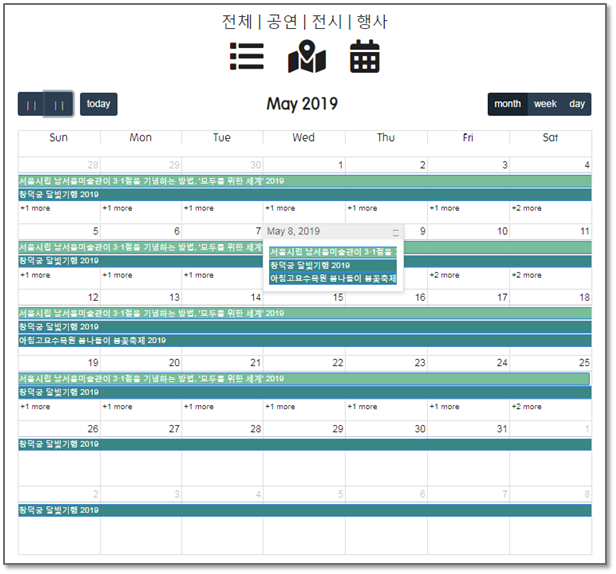Select the month view
The width and height of the screenshot is (616, 574).
click(508, 104)
